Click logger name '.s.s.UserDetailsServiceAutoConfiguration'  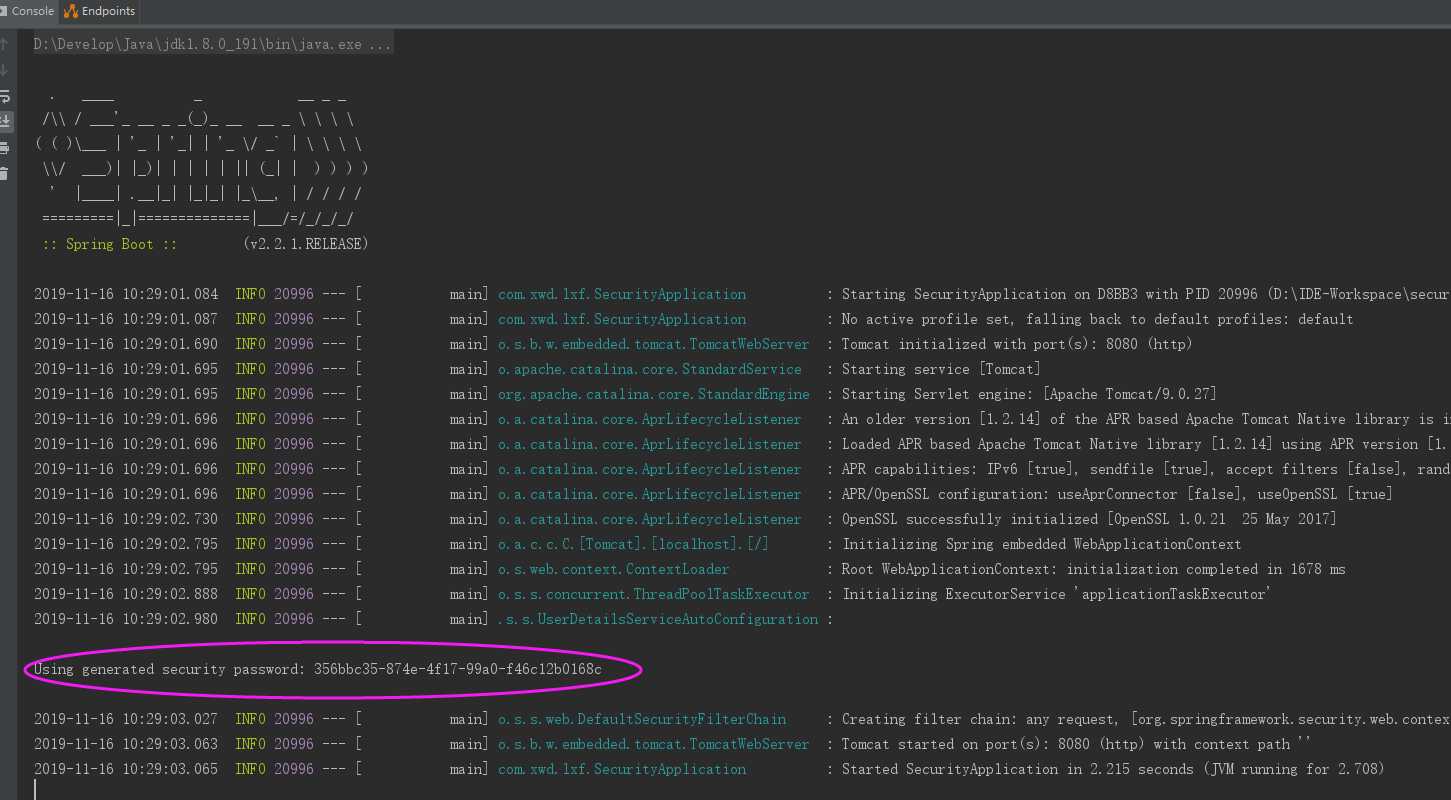(658, 619)
